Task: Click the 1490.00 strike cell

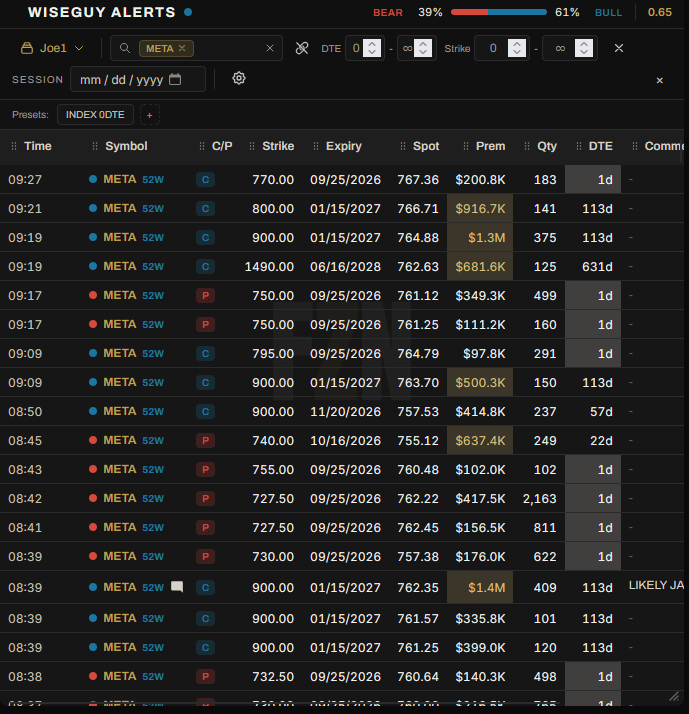Action: pos(269,266)
